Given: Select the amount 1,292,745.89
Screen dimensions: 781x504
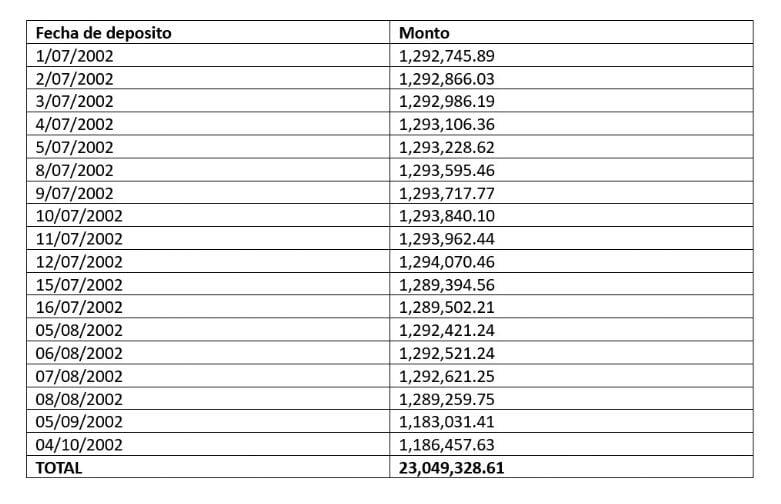Looking at the screenshot, I should coord(447,56).
